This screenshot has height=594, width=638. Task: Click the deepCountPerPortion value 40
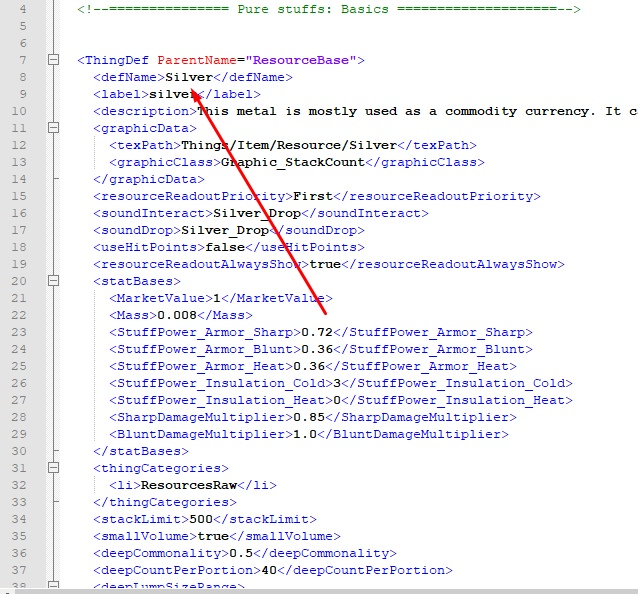pos(269,570)
